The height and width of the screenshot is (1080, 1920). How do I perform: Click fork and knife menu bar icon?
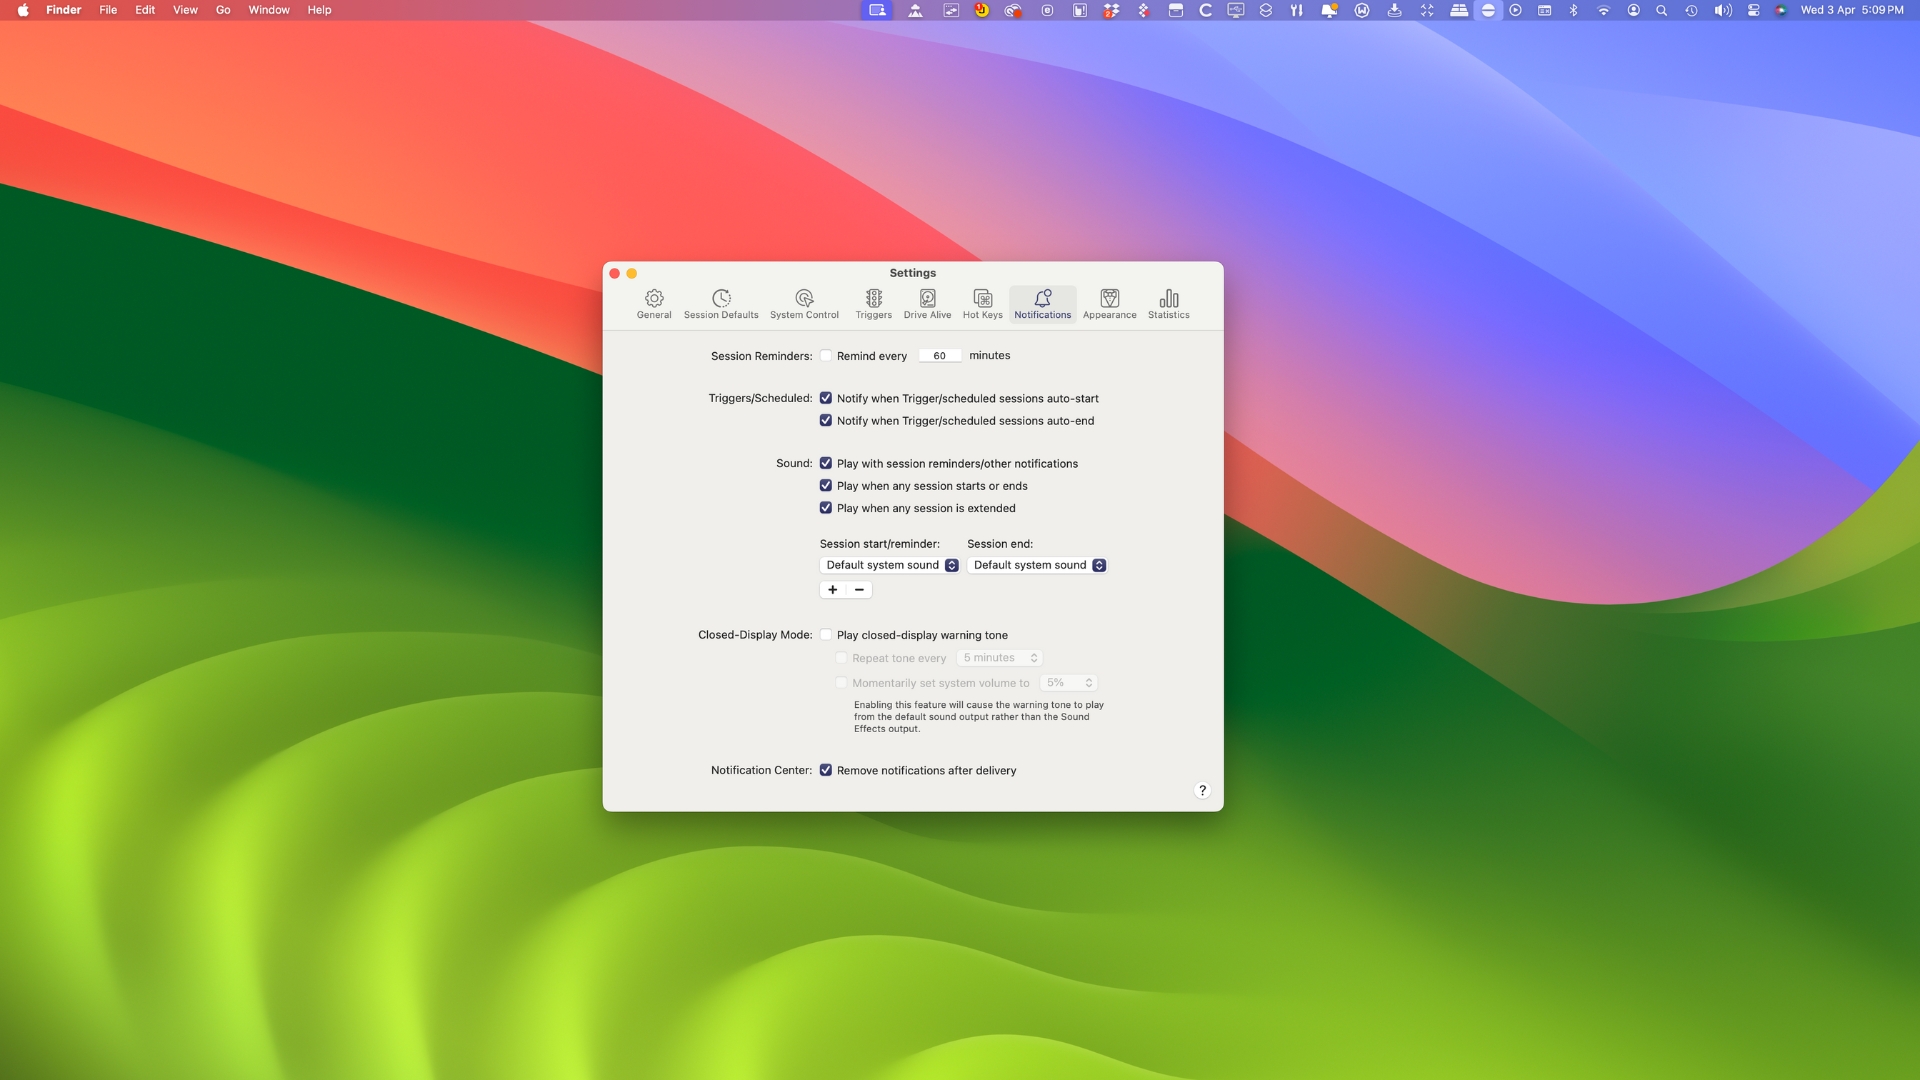click(1296, 10)
